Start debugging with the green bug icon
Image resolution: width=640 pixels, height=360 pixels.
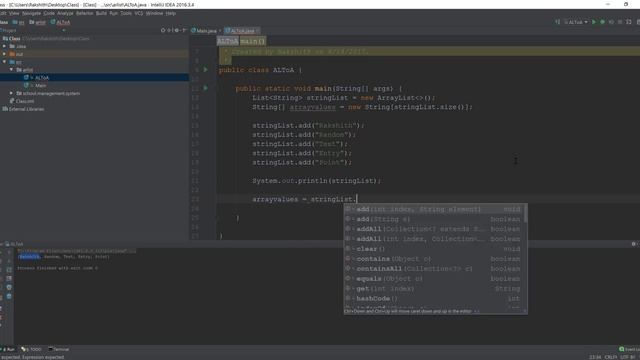(602, 22)
